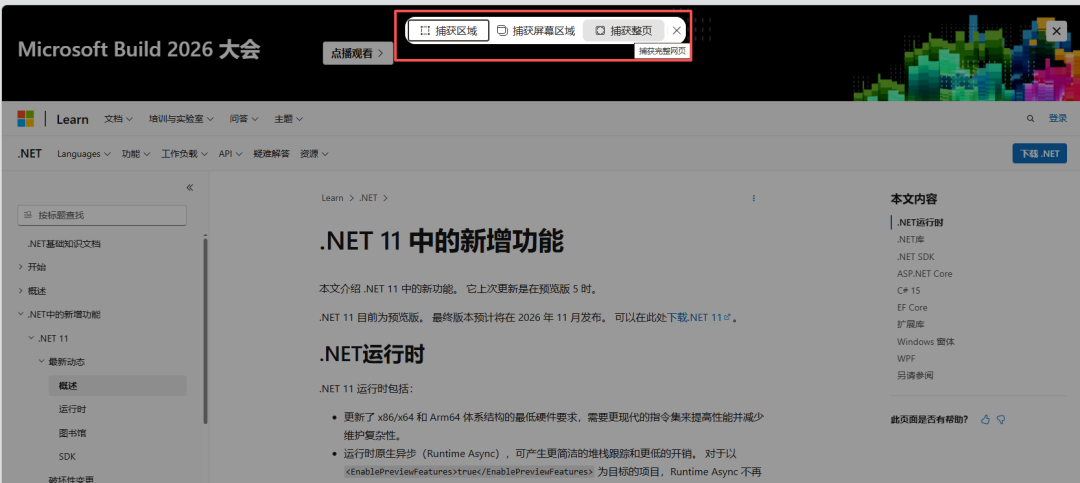Viewport: 1080px width, 483px height.
Task: Open 运行时 in the sidebar tree
Action: tap(72, 409)
